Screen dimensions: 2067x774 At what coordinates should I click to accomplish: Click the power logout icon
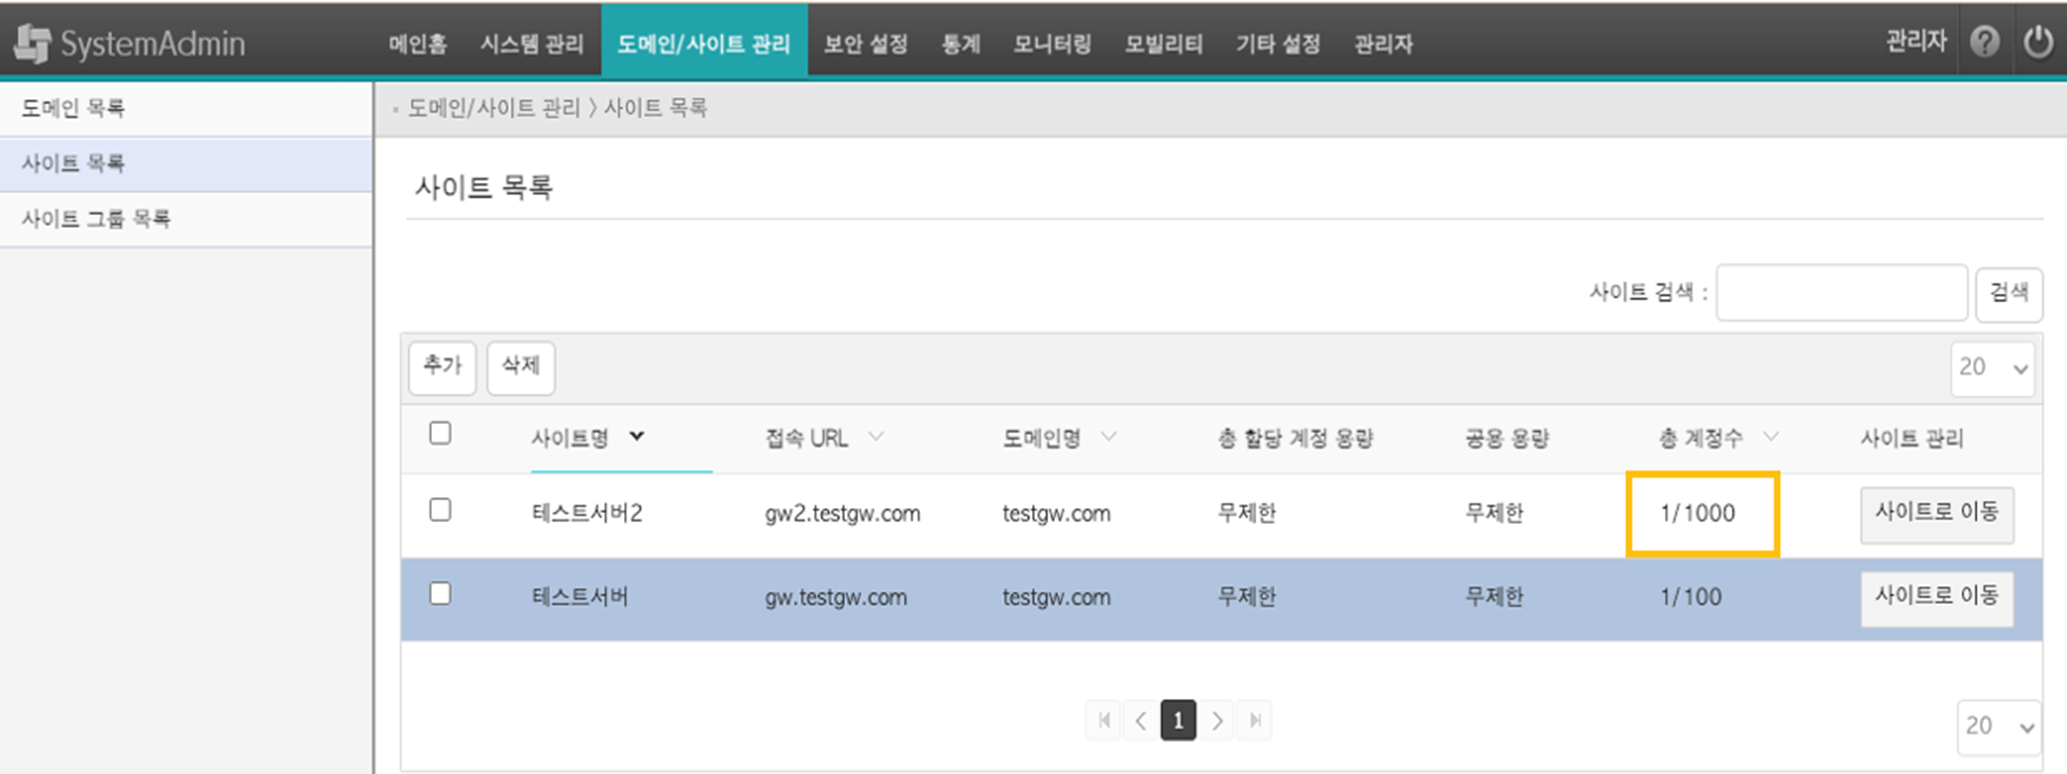[2037, 42]
